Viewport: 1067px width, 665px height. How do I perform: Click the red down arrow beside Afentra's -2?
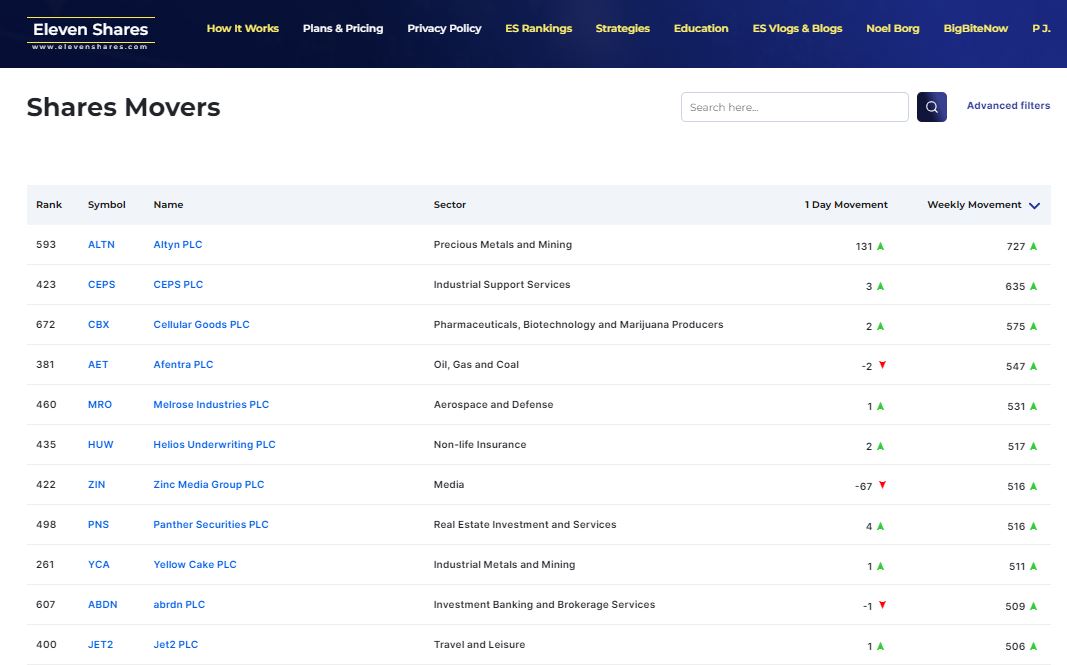tap(881, 366)
